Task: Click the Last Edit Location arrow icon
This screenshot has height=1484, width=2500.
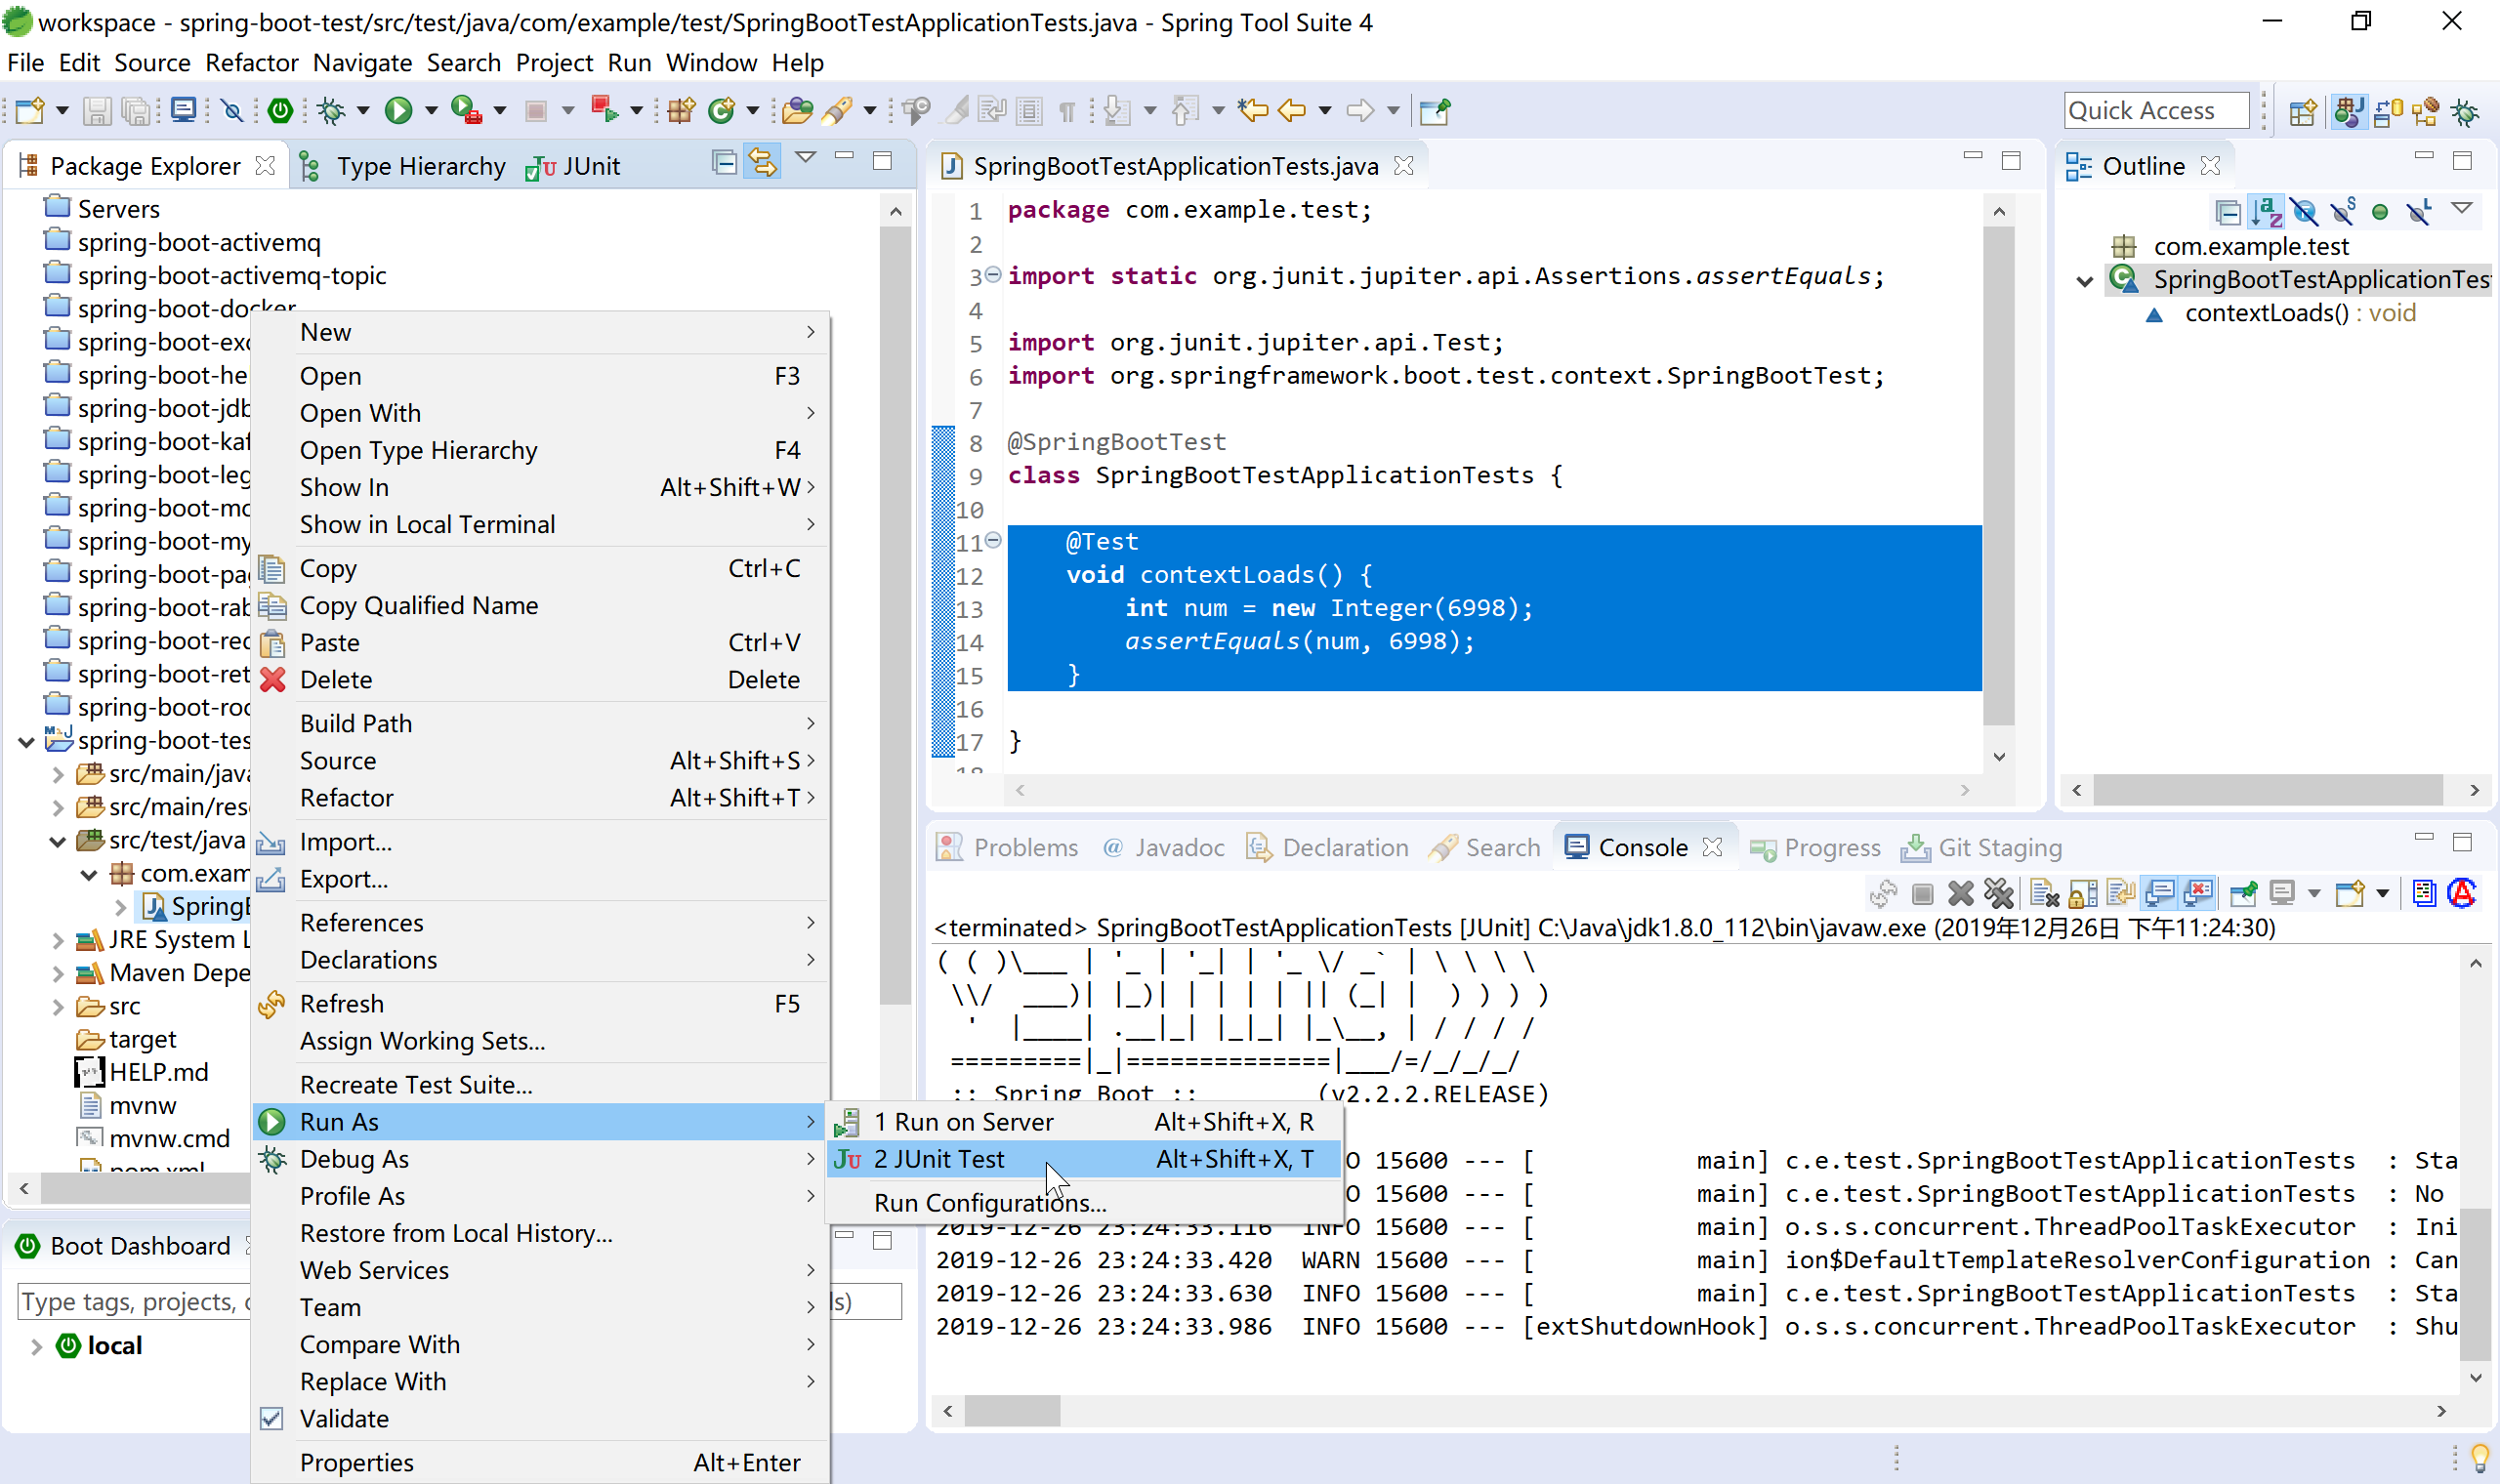Action: [1252, 110]
